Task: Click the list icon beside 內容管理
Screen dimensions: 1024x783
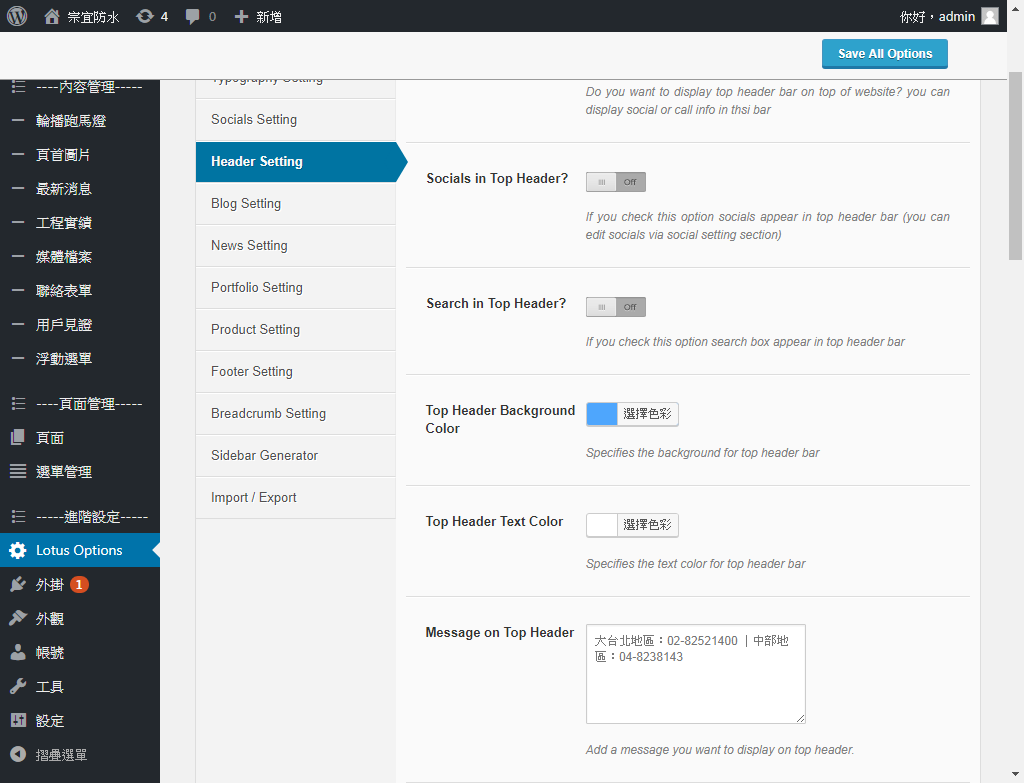Action: [x=18, y=87]
